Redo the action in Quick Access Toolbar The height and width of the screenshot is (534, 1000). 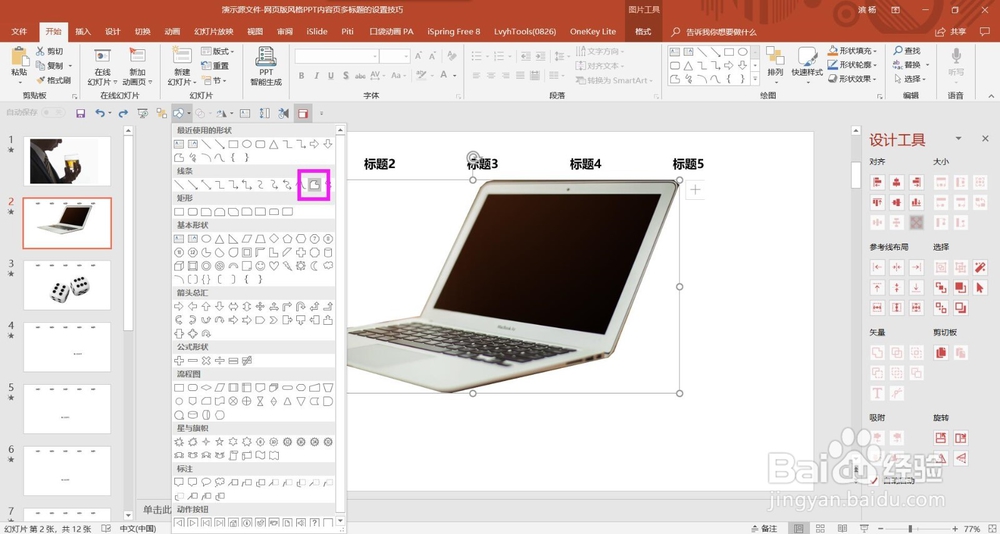click(x=122, y=114)
